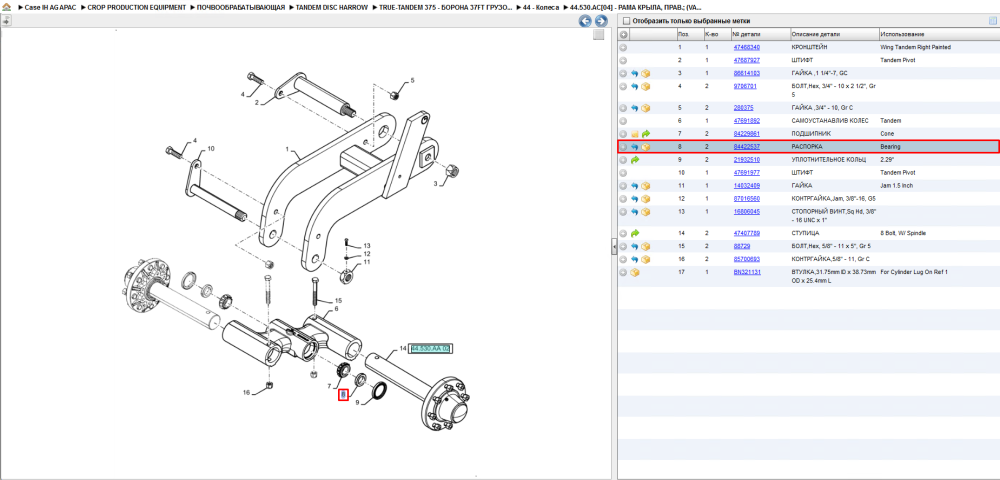Select 'САМОУСТАНАВЛИВ КОЛЕС' description cell

pyautogui.click(x=828, y=121)
